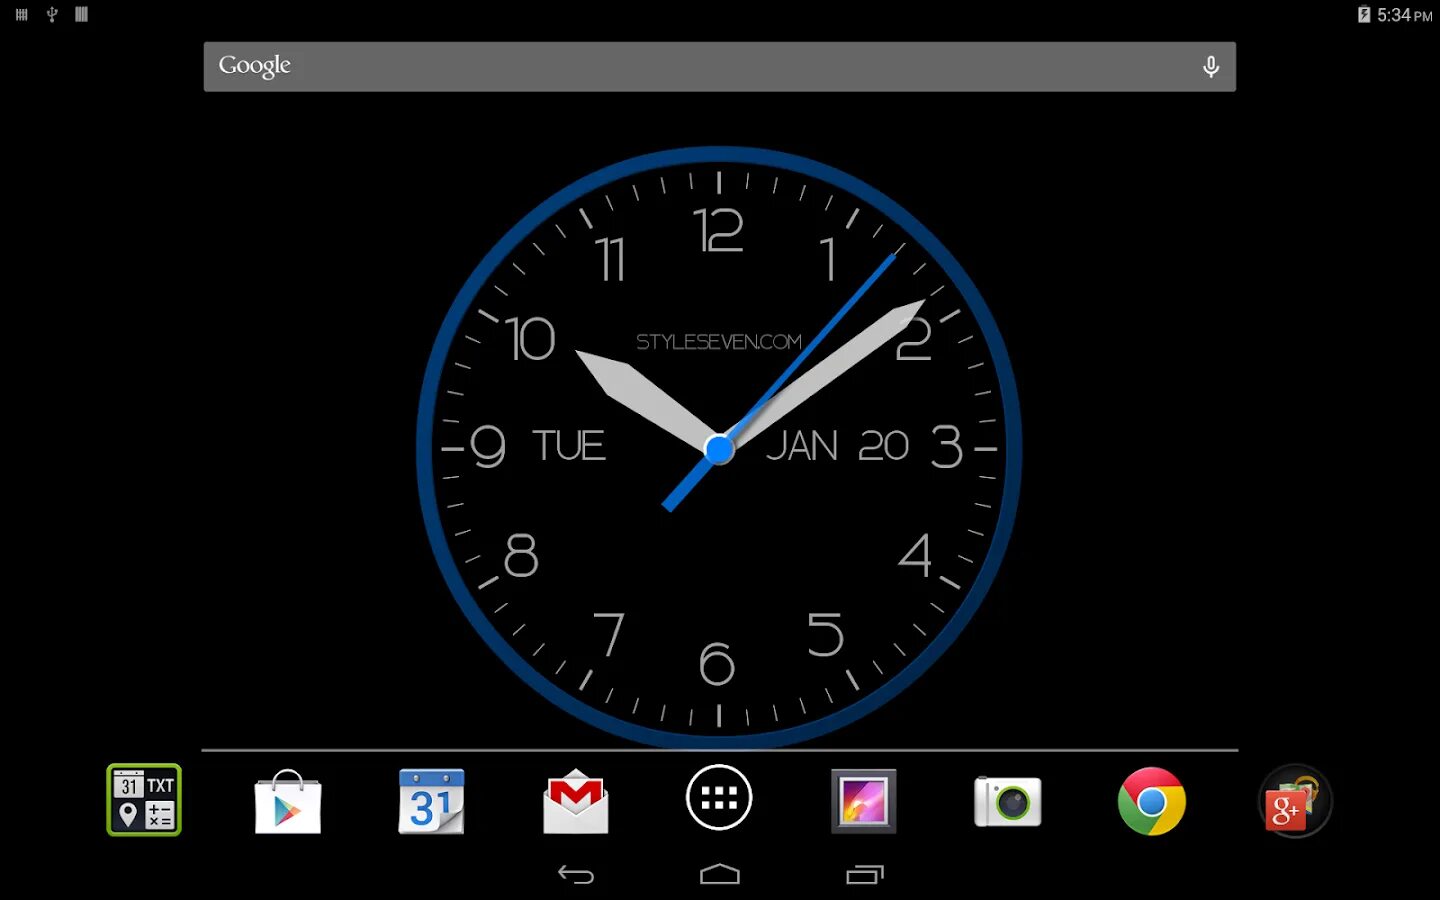Open the Camera app
This screenshot has width=1440, height=900.
(x=1008, y=801)
